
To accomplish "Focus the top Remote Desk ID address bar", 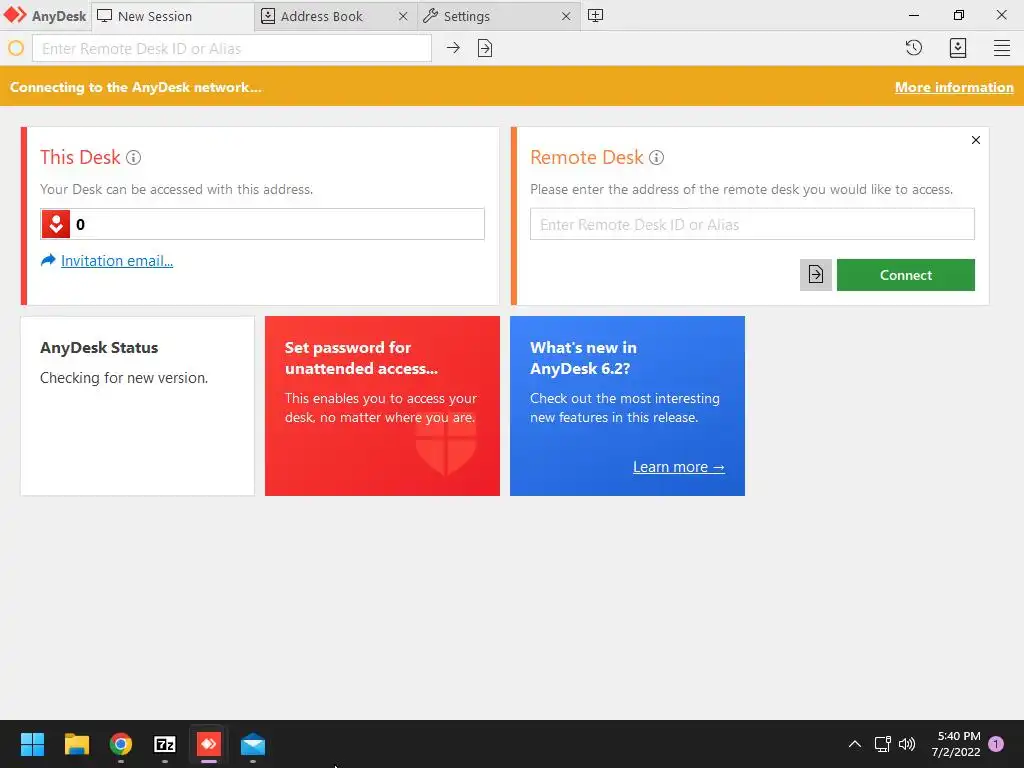I will [x=232, y=48].
